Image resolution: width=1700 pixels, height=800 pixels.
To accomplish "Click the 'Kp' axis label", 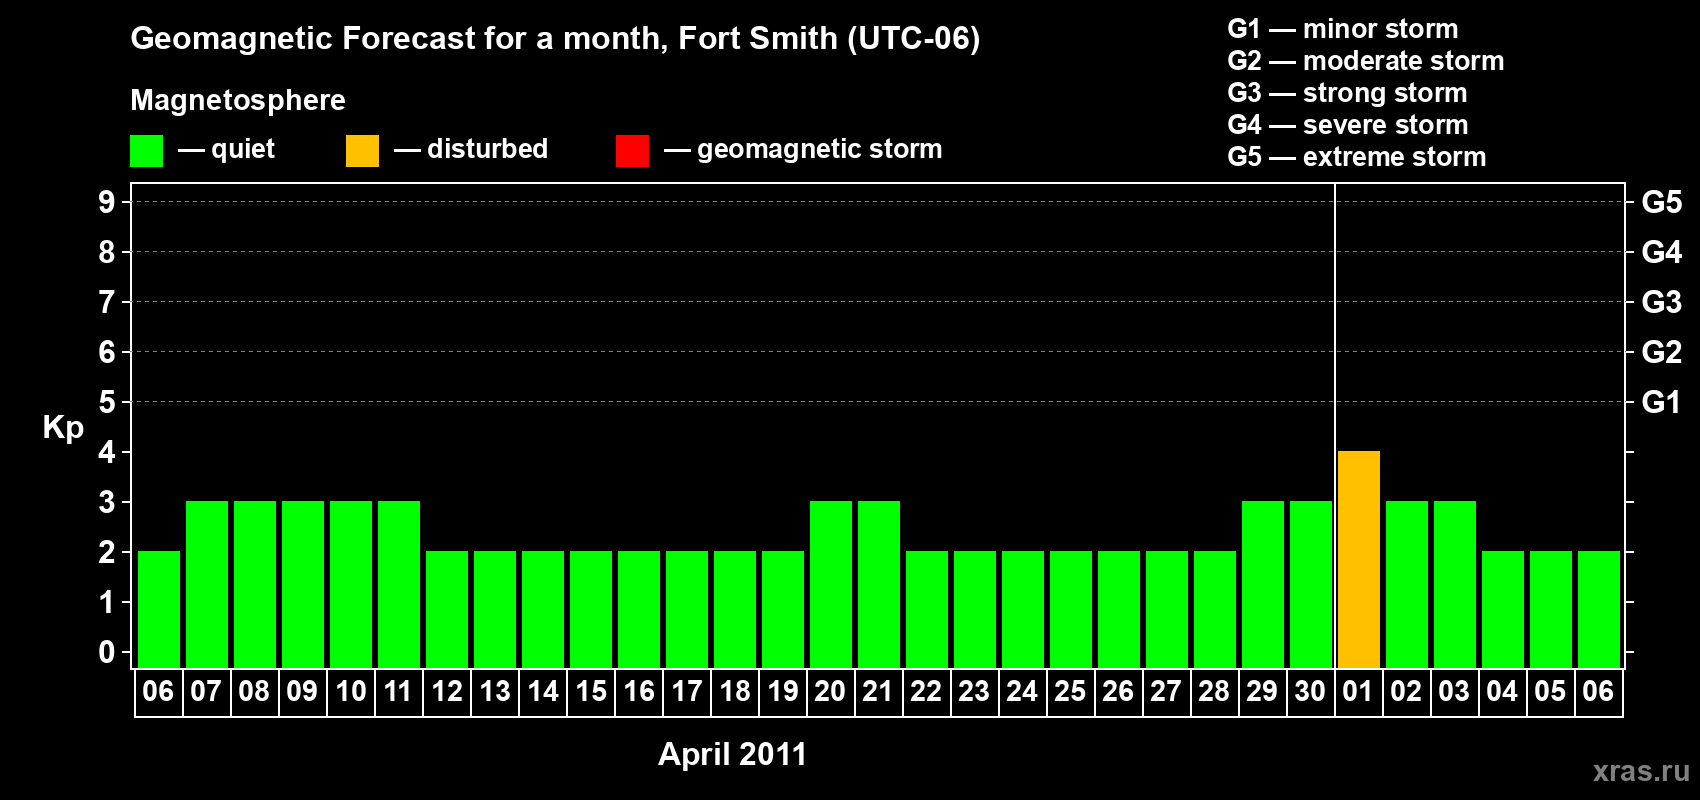I will pyautogui.click(x=63, y=428).
